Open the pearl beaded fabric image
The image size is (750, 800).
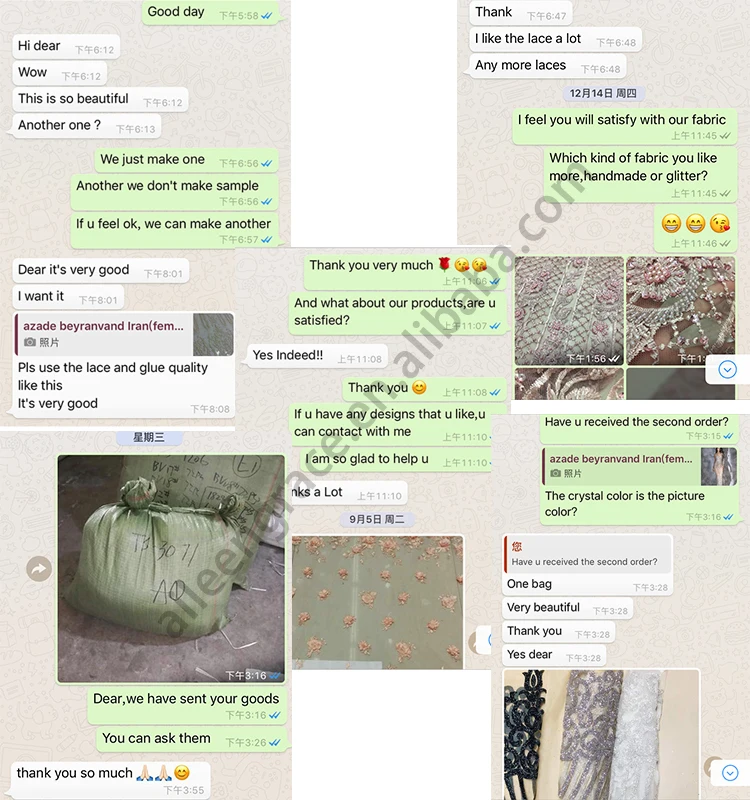coord(681,311)
